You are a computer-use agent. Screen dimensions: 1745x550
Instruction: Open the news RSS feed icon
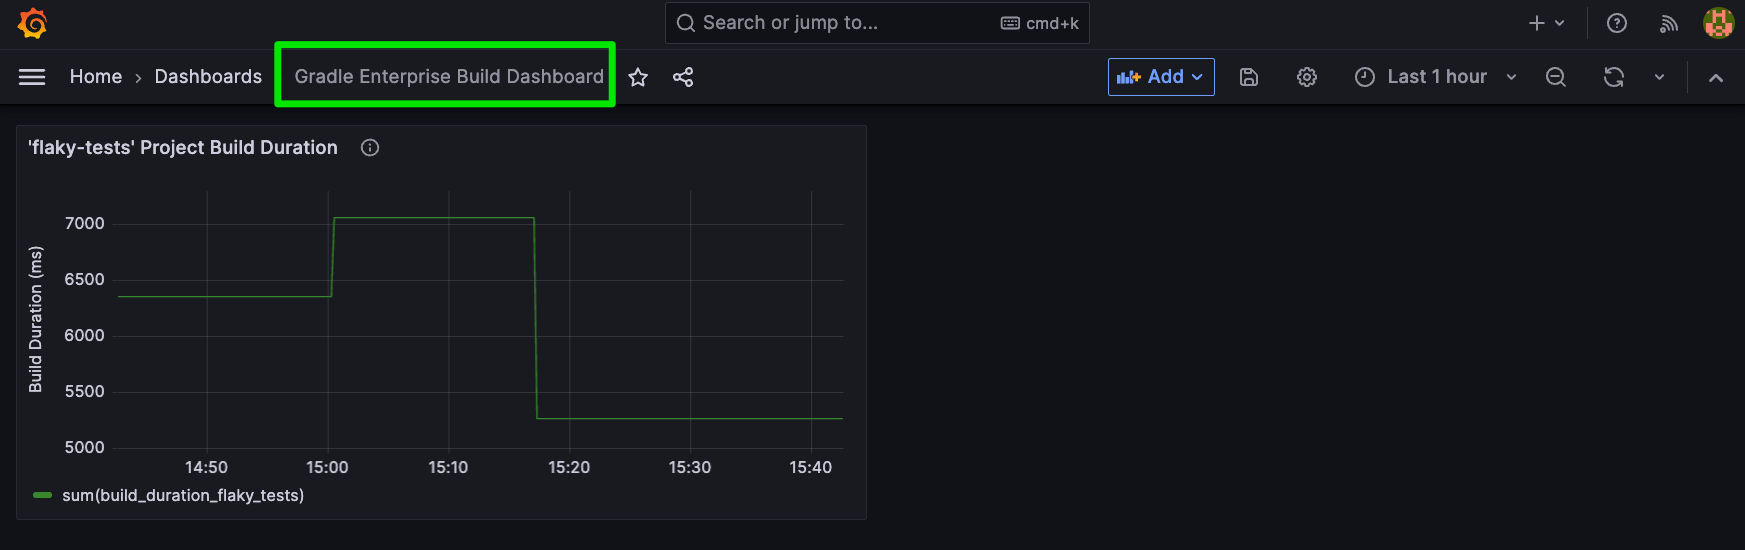click(x=1669, y=23)
